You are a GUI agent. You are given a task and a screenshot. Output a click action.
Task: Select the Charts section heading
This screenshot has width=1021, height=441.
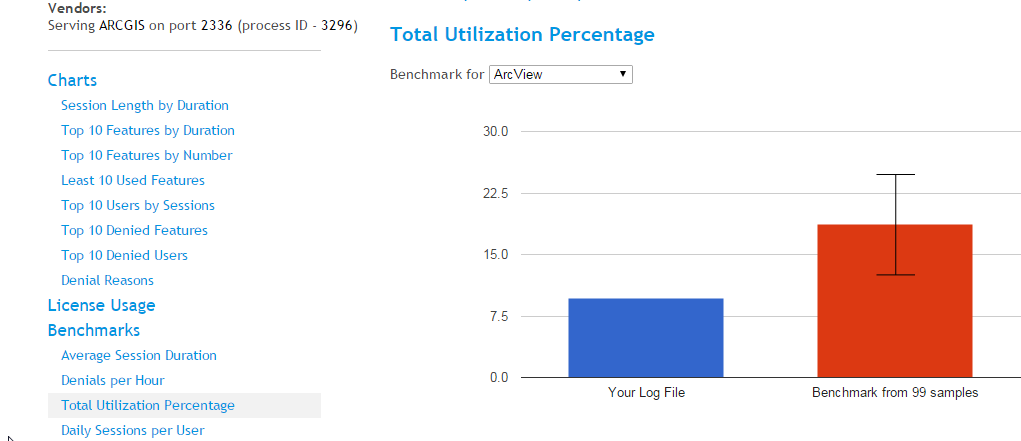point(72,80)
